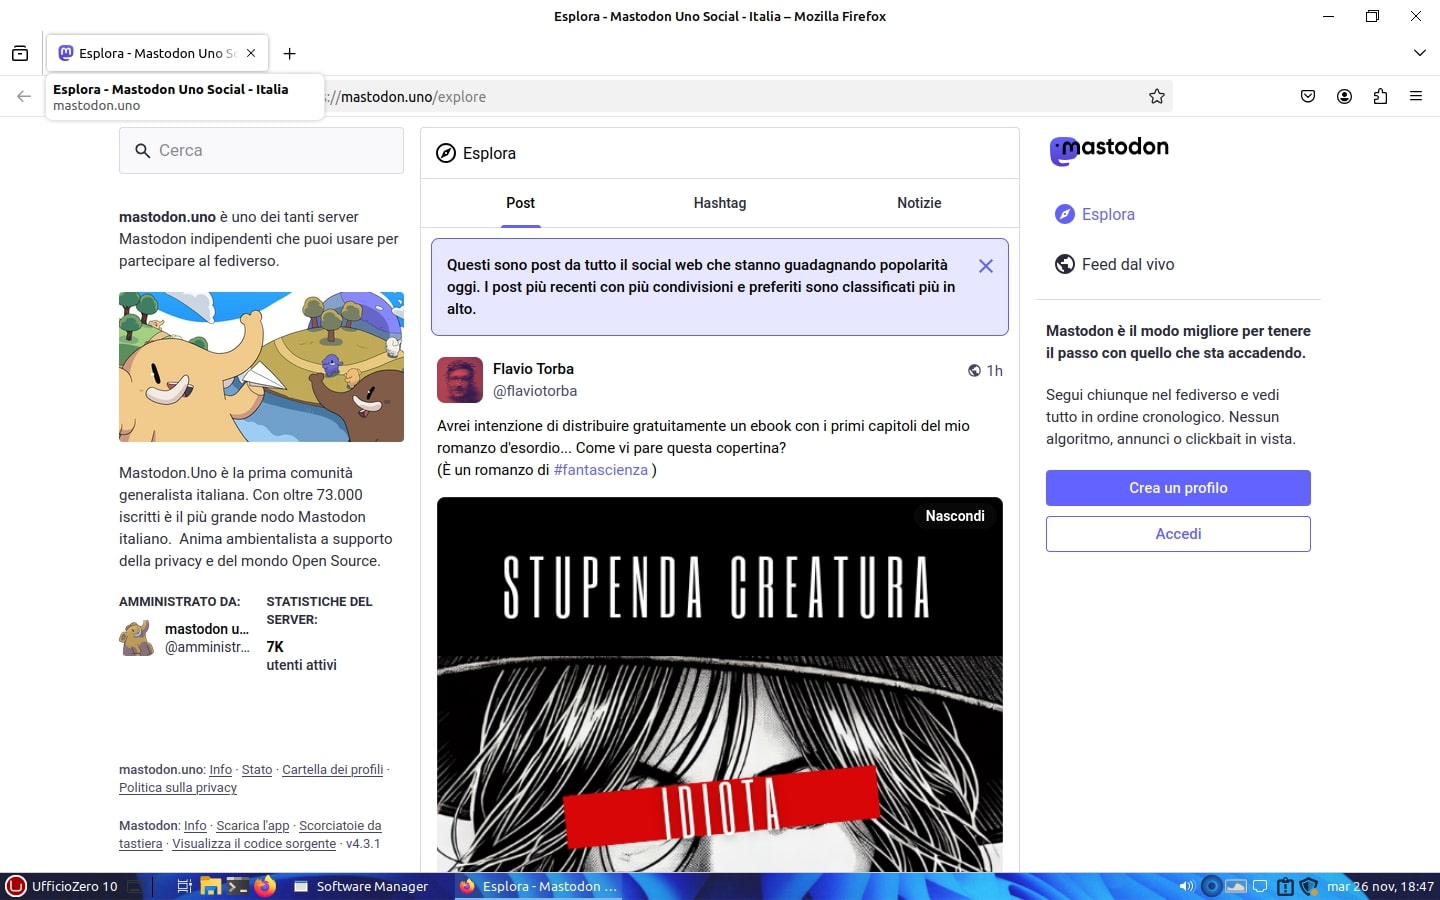The image size is (1440, 900).
Task: Open the network connection tray icon
Action: 1261,886
